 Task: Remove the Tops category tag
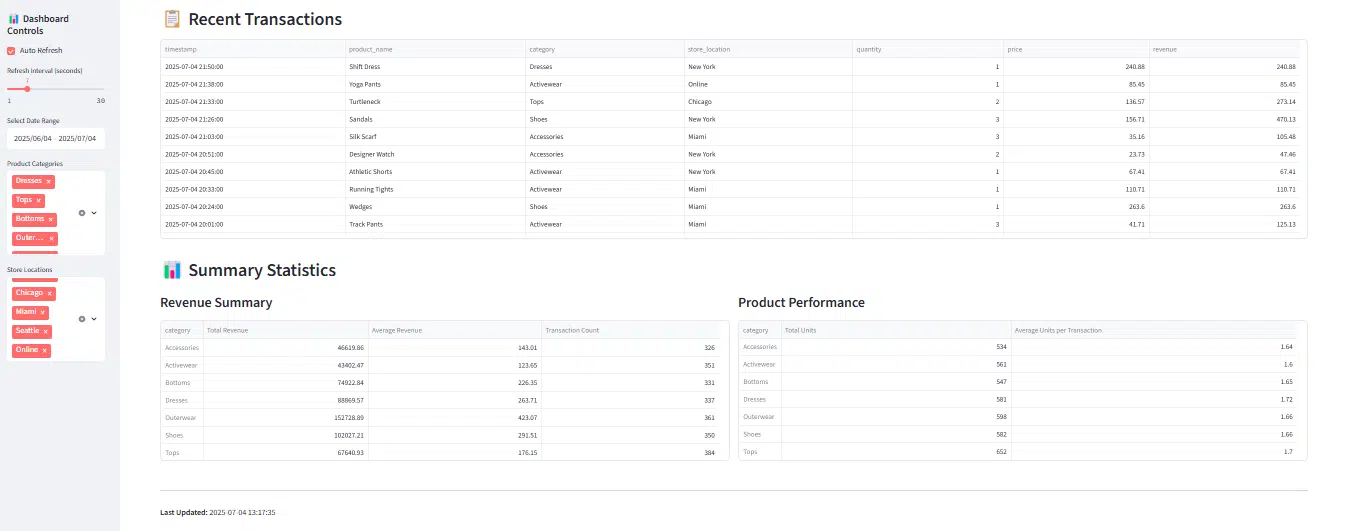40,201
